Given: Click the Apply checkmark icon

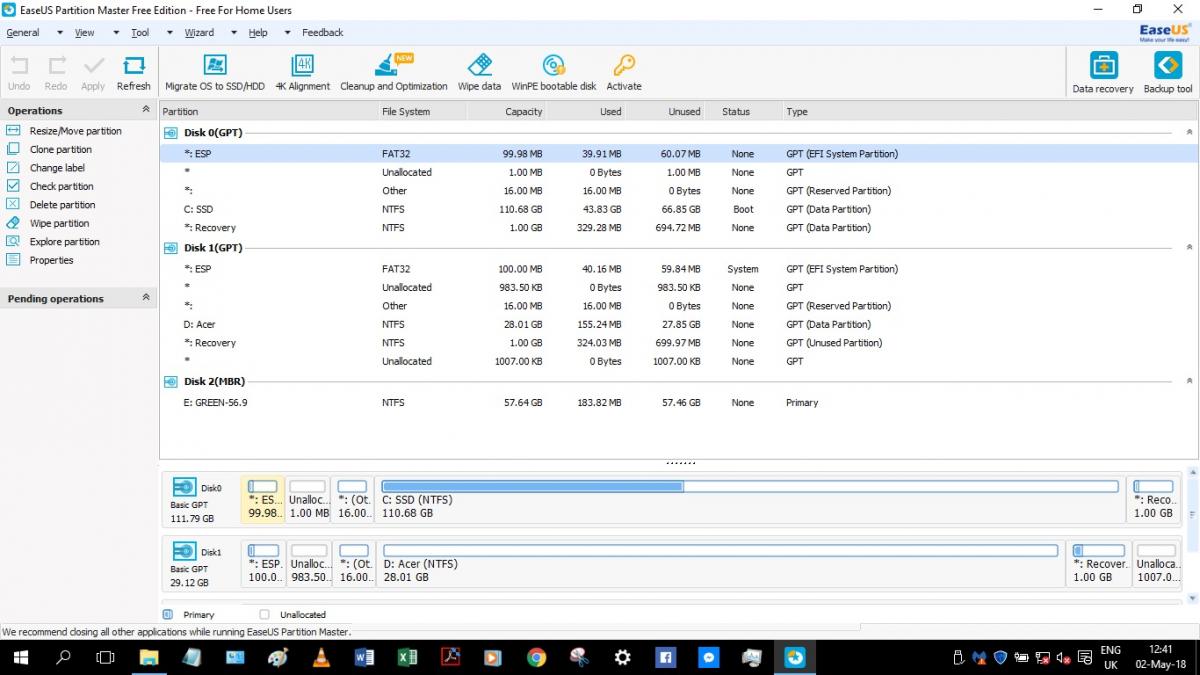Looking at the screenshot, I should [94, 66].
